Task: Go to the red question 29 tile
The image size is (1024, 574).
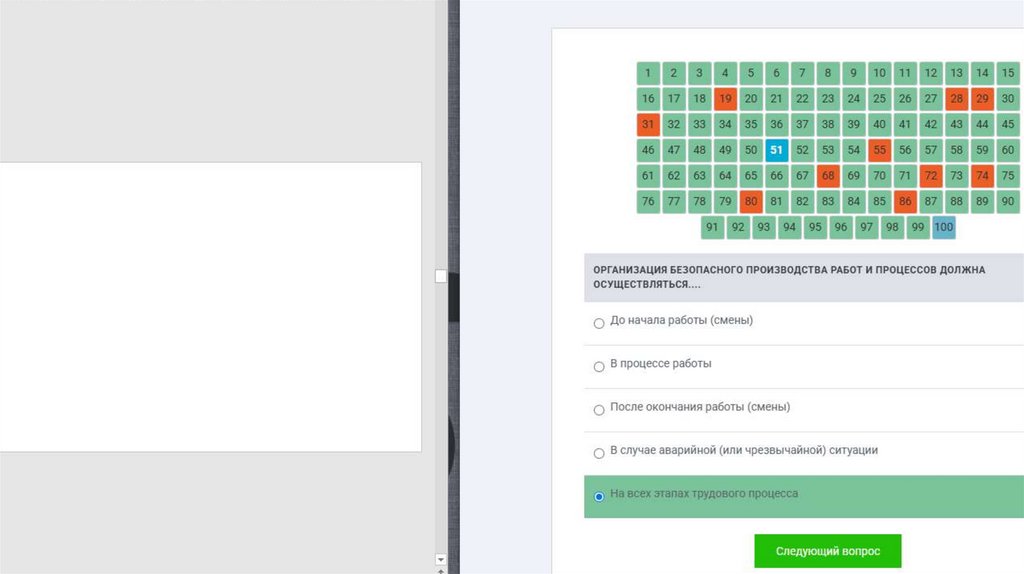Action: point(982,99)
